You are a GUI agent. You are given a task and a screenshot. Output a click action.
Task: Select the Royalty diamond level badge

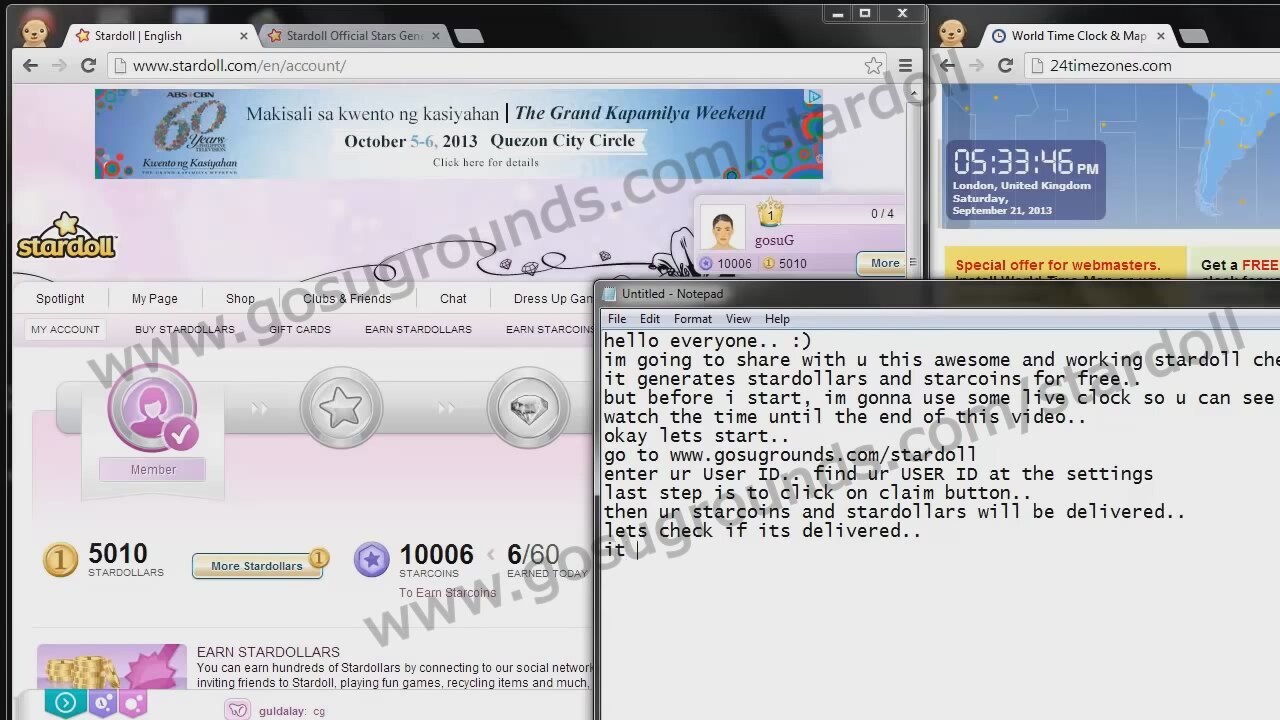(528, 408)
